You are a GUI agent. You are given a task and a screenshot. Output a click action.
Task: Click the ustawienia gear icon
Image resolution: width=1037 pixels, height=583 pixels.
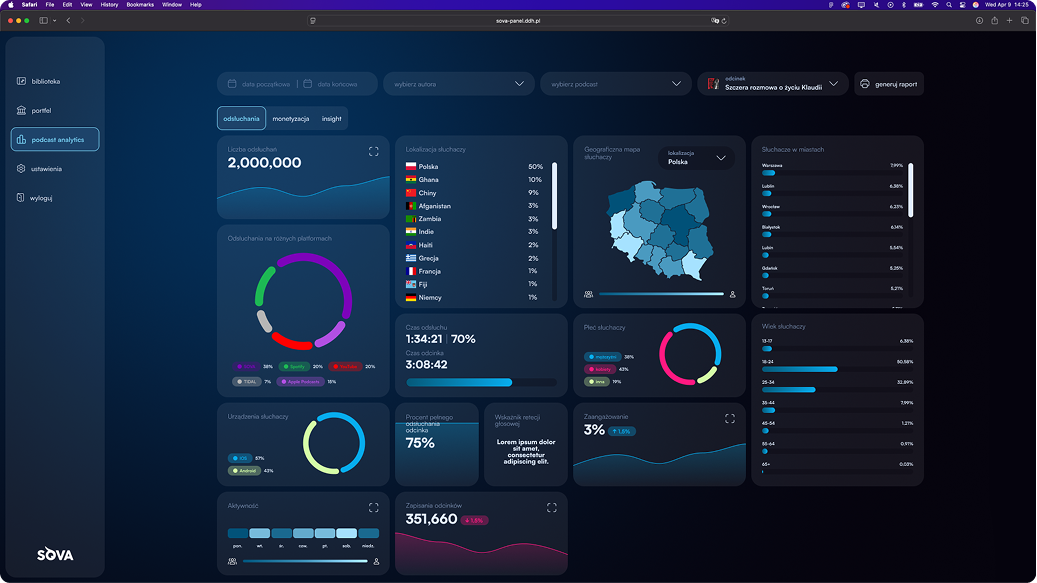21,169
